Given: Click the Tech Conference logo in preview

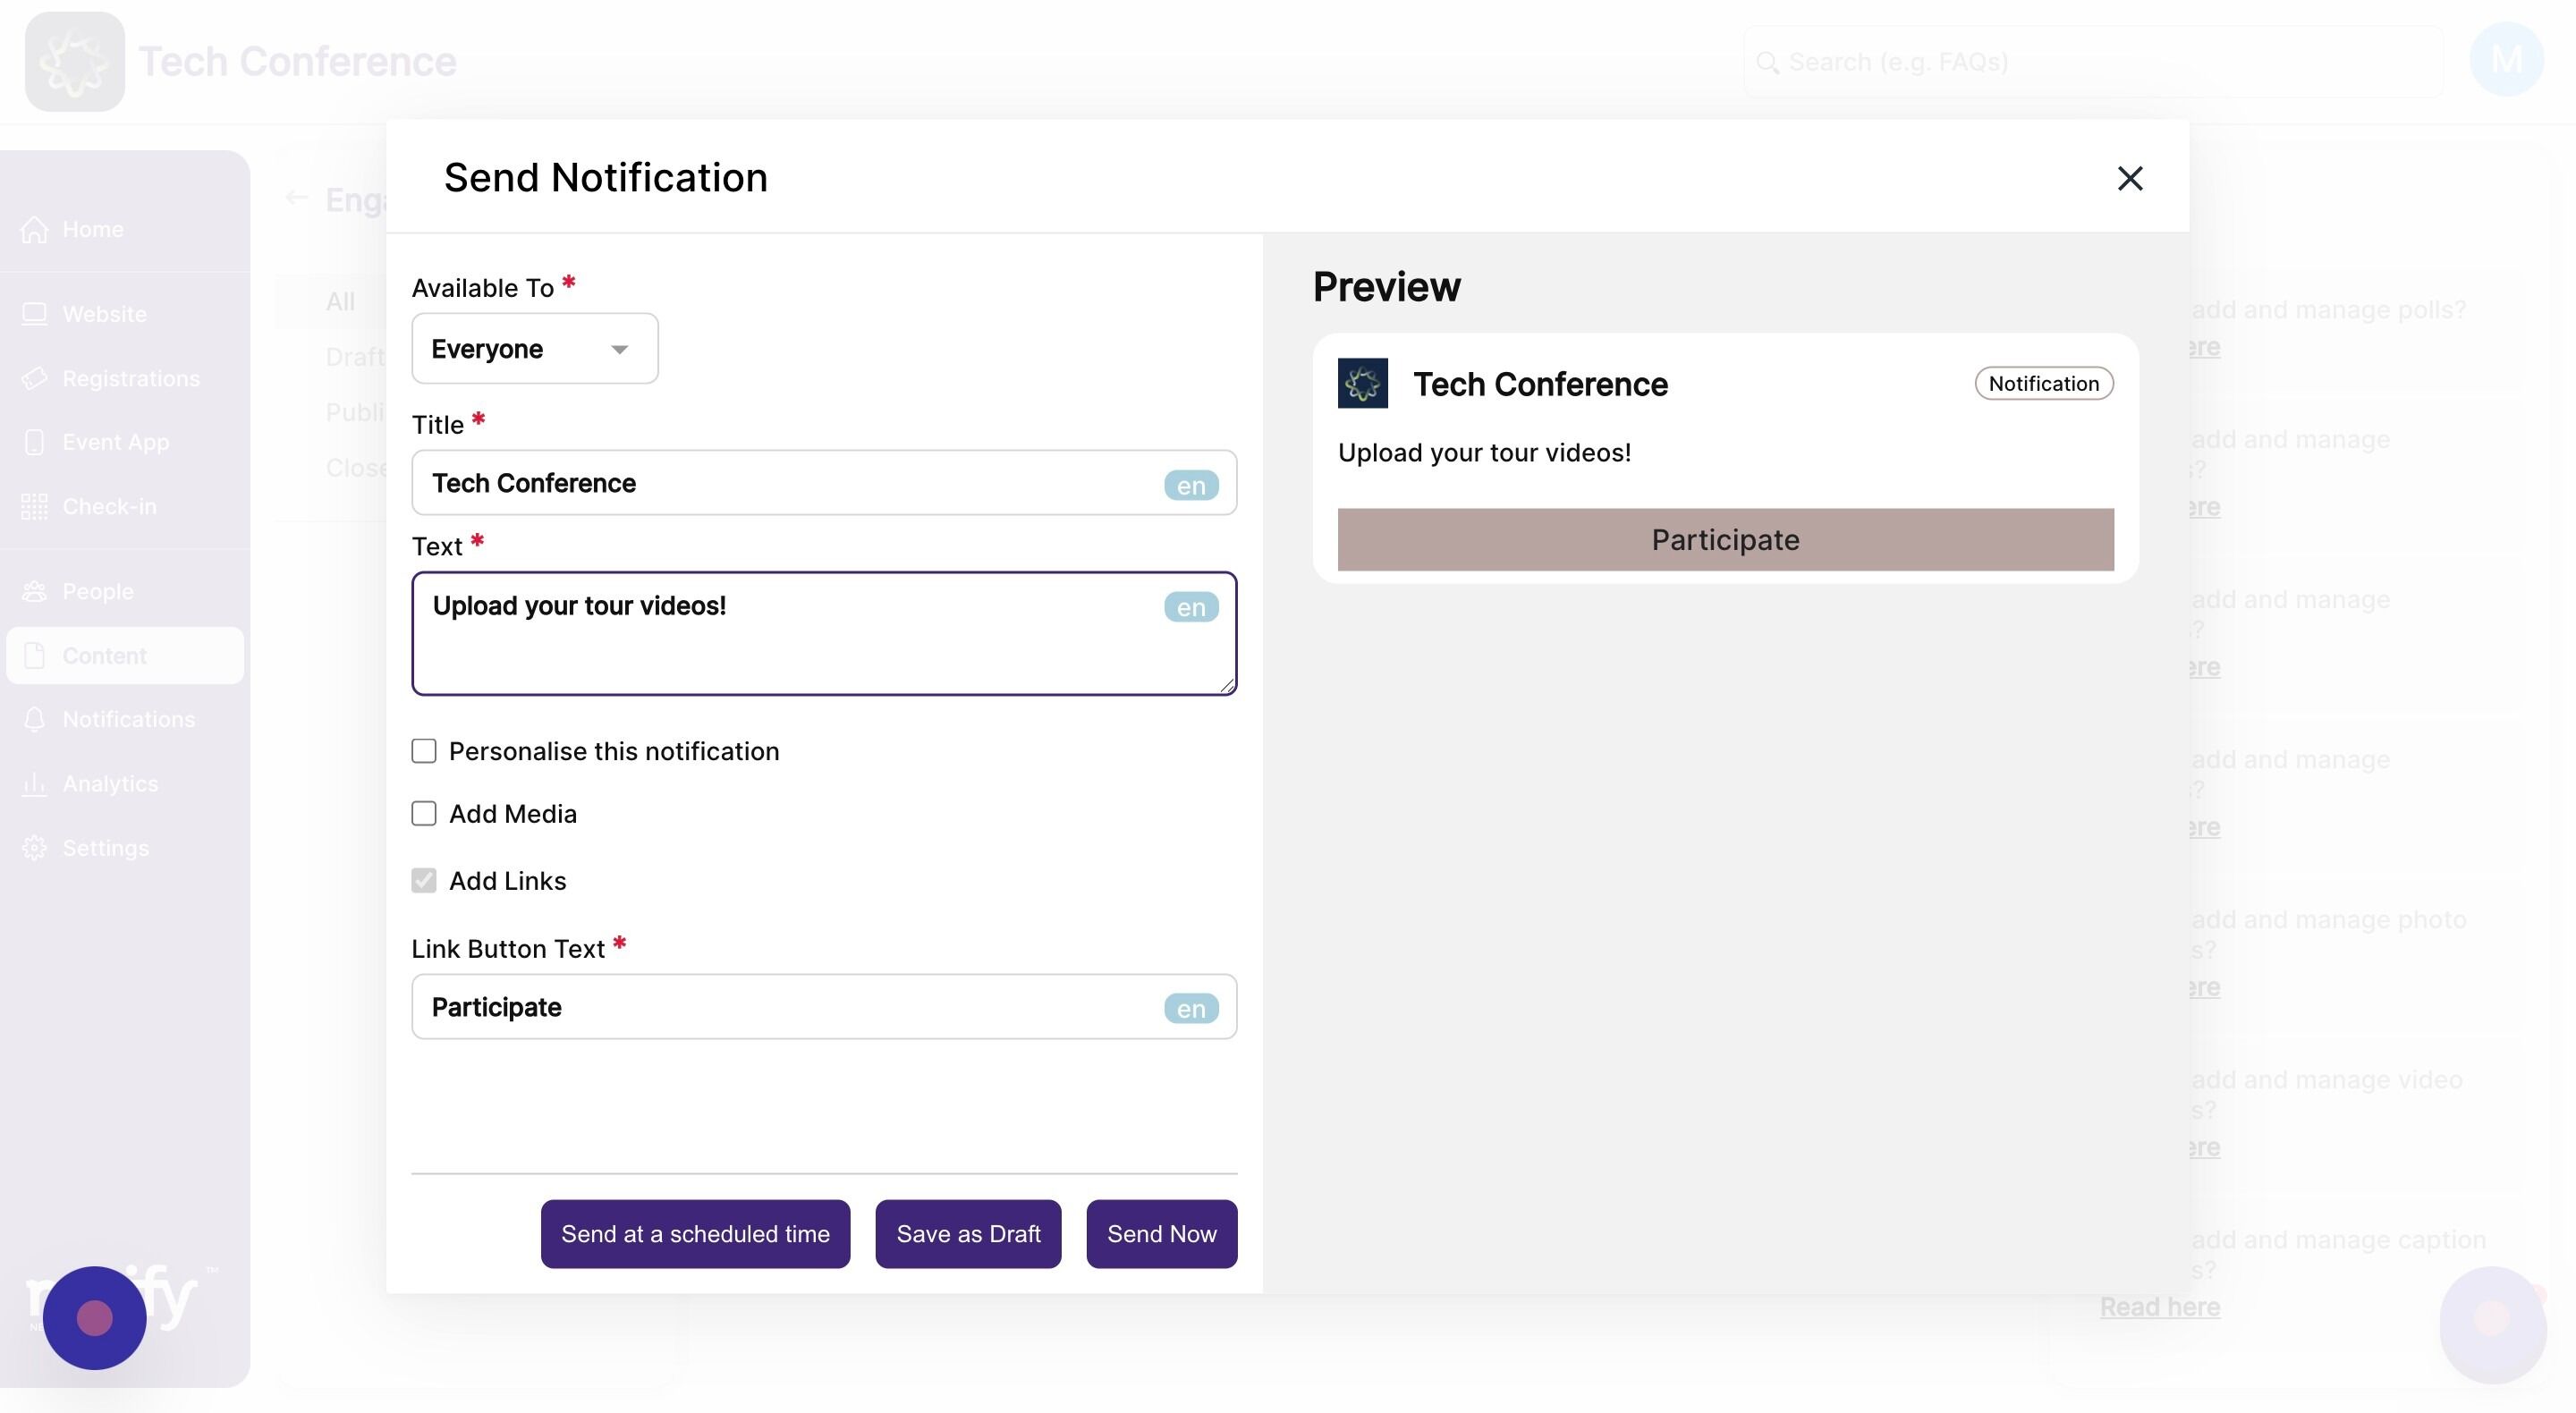Looking at the screenshot, I should 1362,383.
